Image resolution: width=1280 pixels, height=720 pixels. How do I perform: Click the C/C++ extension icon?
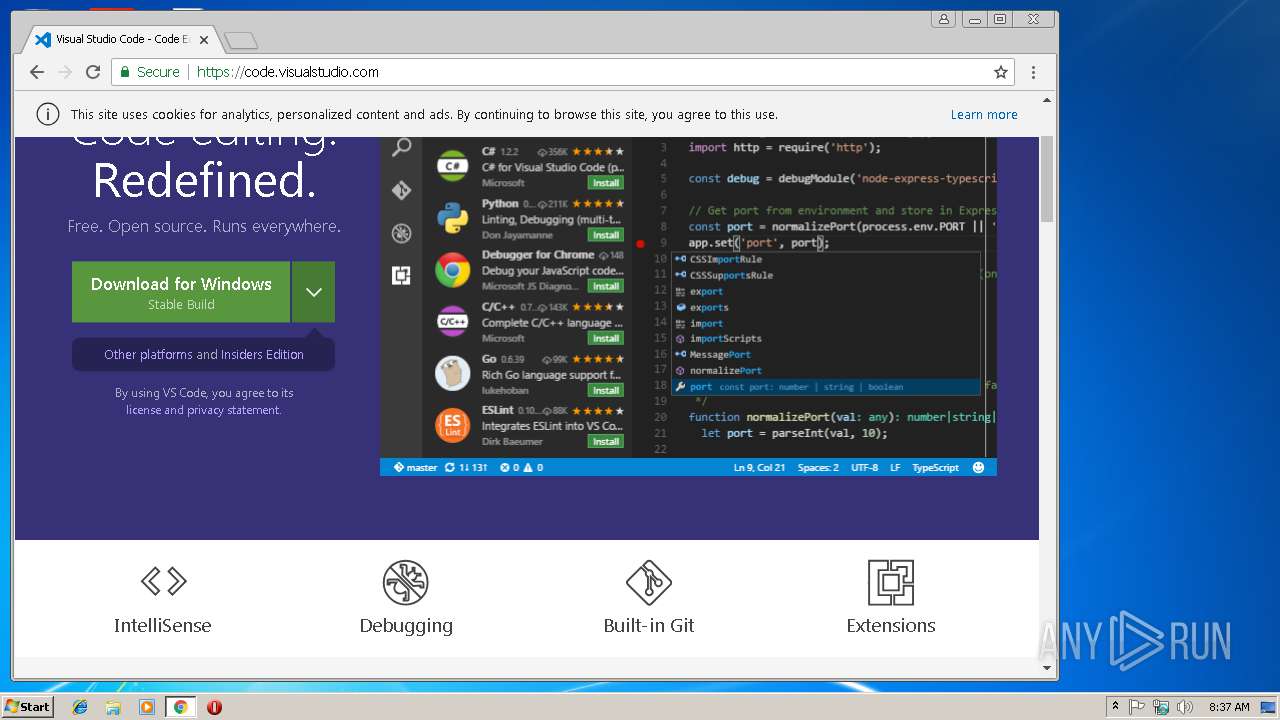coord(453,321)
